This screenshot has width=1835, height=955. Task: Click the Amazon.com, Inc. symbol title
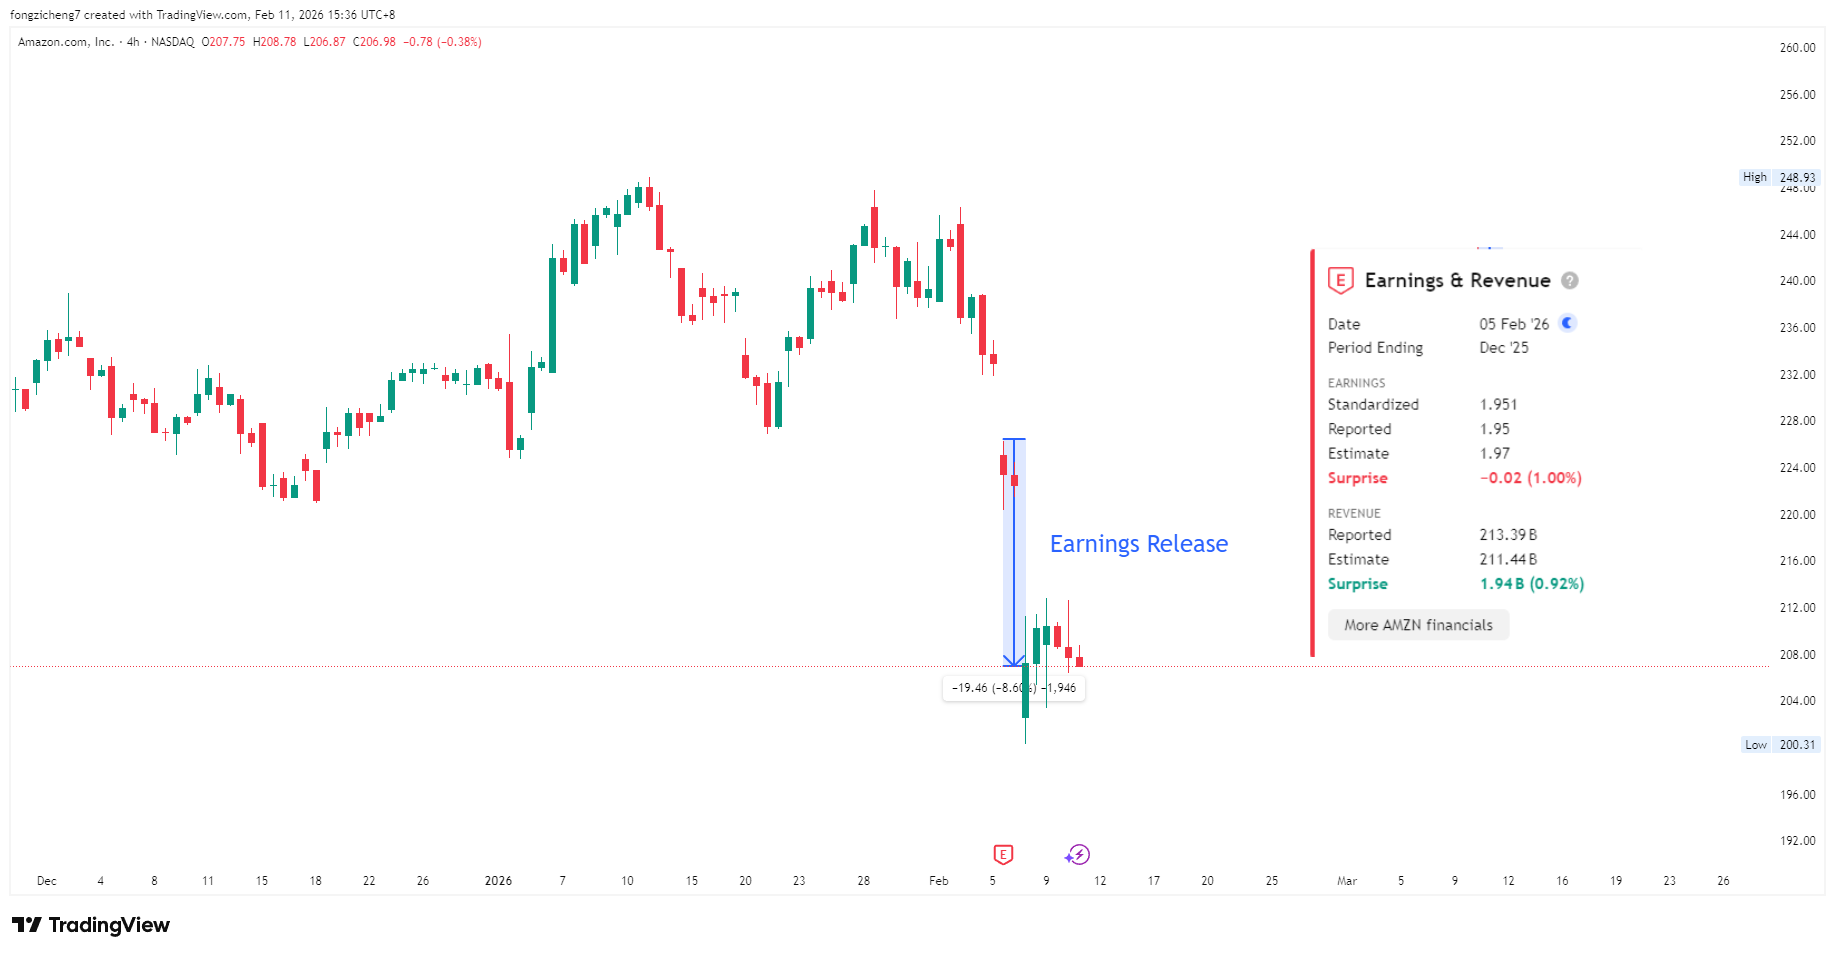66,42
